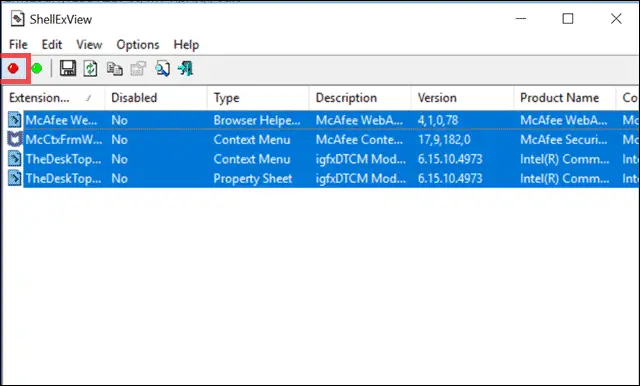The width and height of the screenshot is (640, 386).
Task: Sort by the Disabled column header
Action: click(x=156, y=98)
